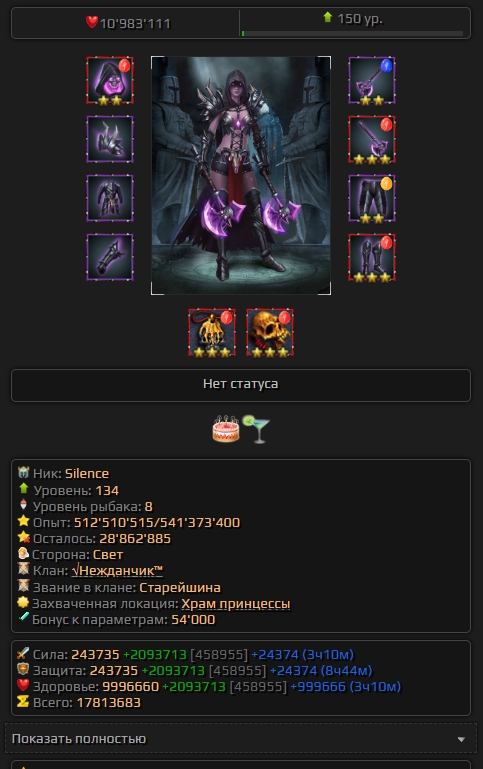Open the purple hooded helmet item
This screenshot has width=483, height=769.
click(110, 80)
